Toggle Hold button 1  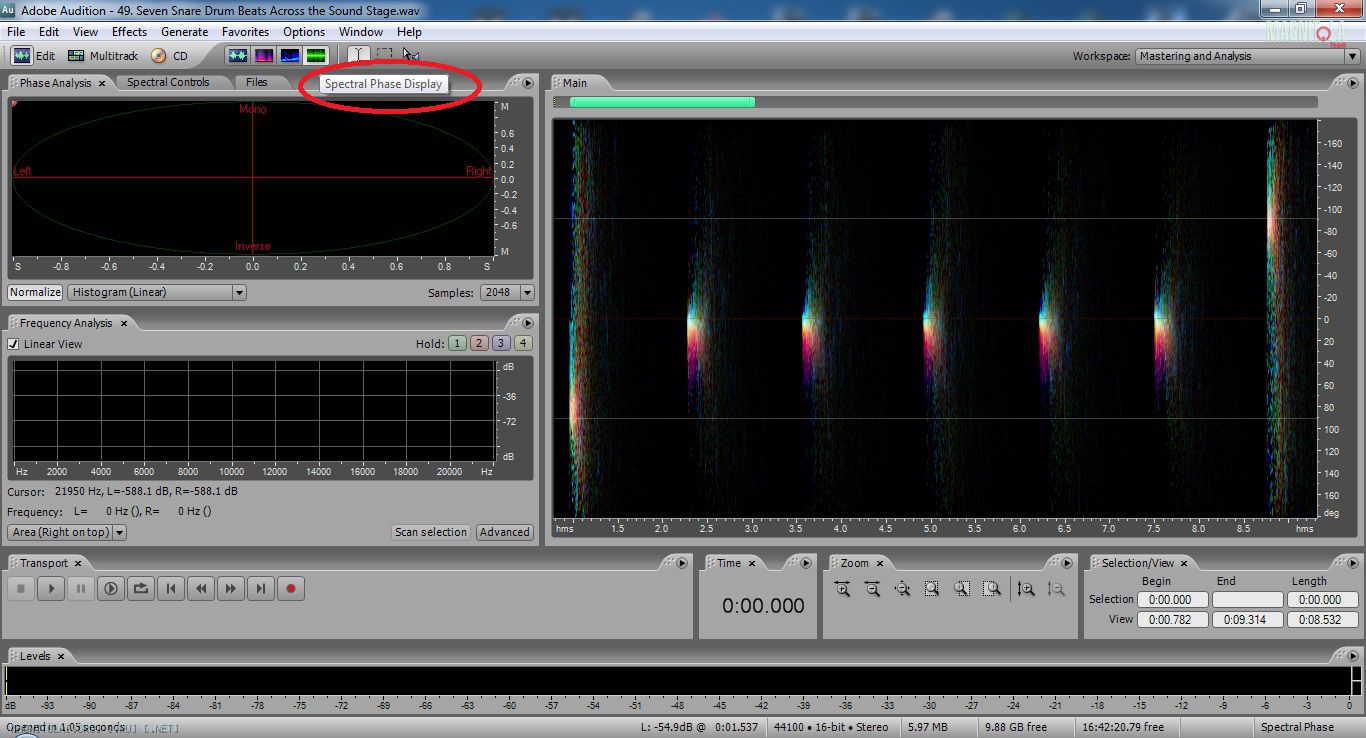point(457,343)
